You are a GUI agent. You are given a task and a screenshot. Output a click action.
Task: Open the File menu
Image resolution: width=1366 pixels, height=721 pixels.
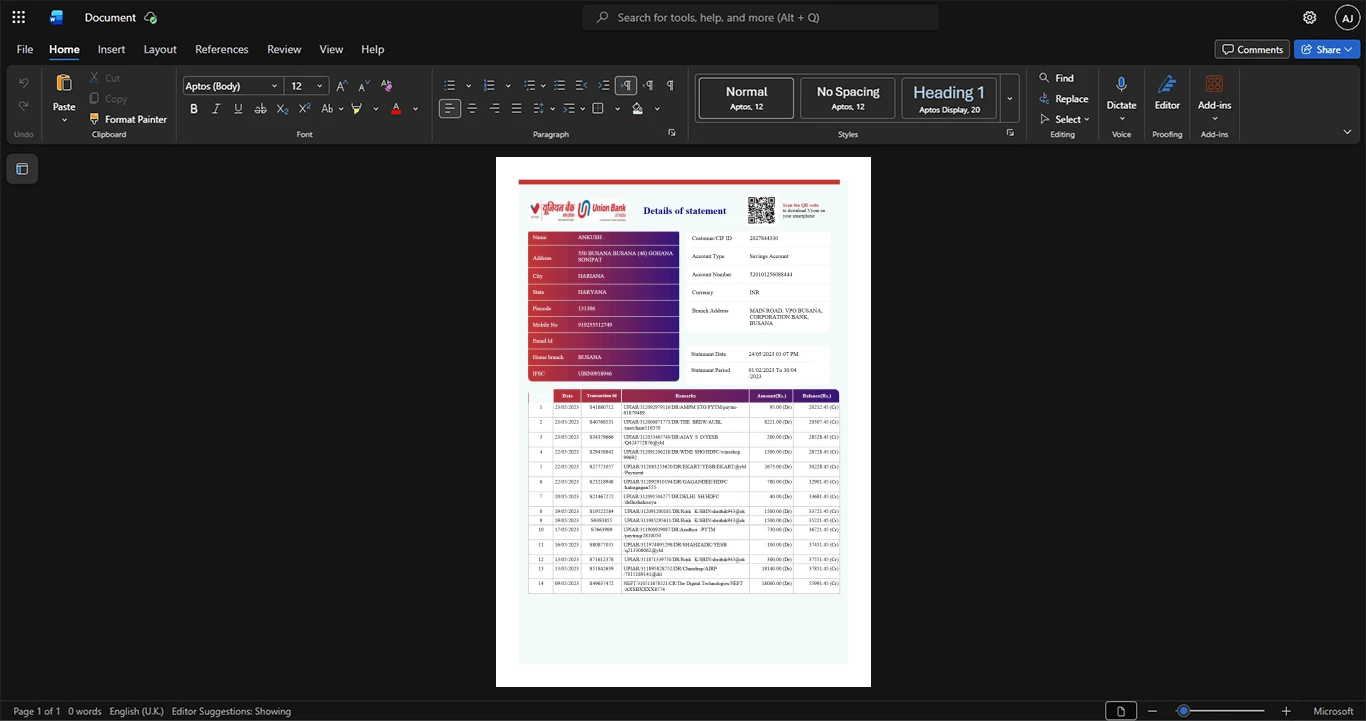25,49
